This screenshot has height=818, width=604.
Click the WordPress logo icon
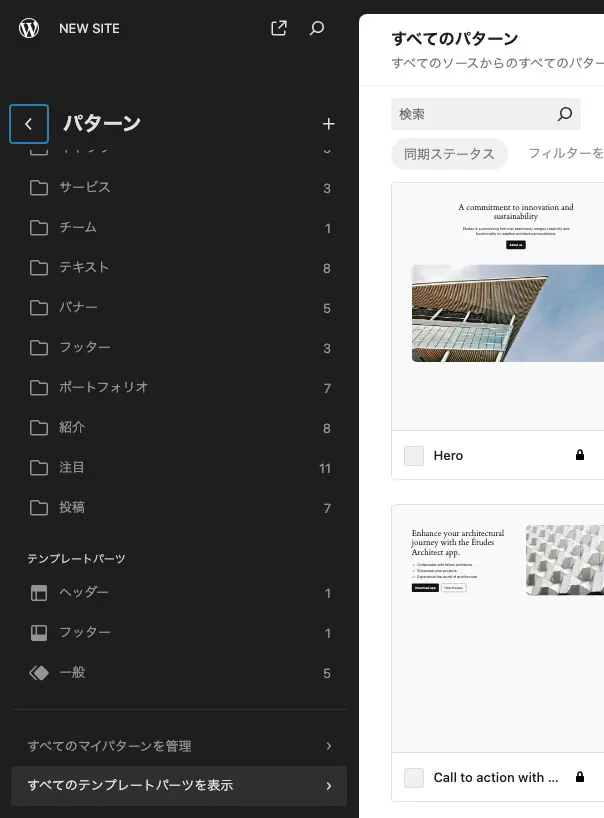pos(29,28)
